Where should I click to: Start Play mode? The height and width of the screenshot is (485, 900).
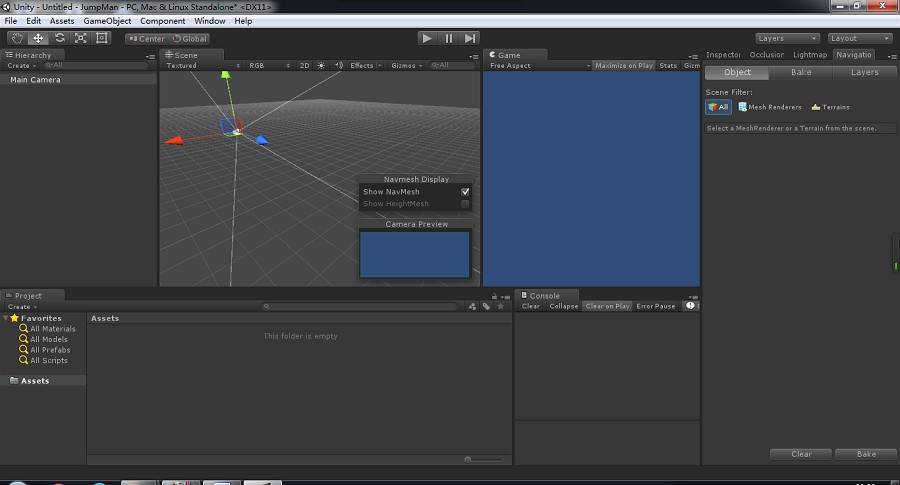(426, 38)
